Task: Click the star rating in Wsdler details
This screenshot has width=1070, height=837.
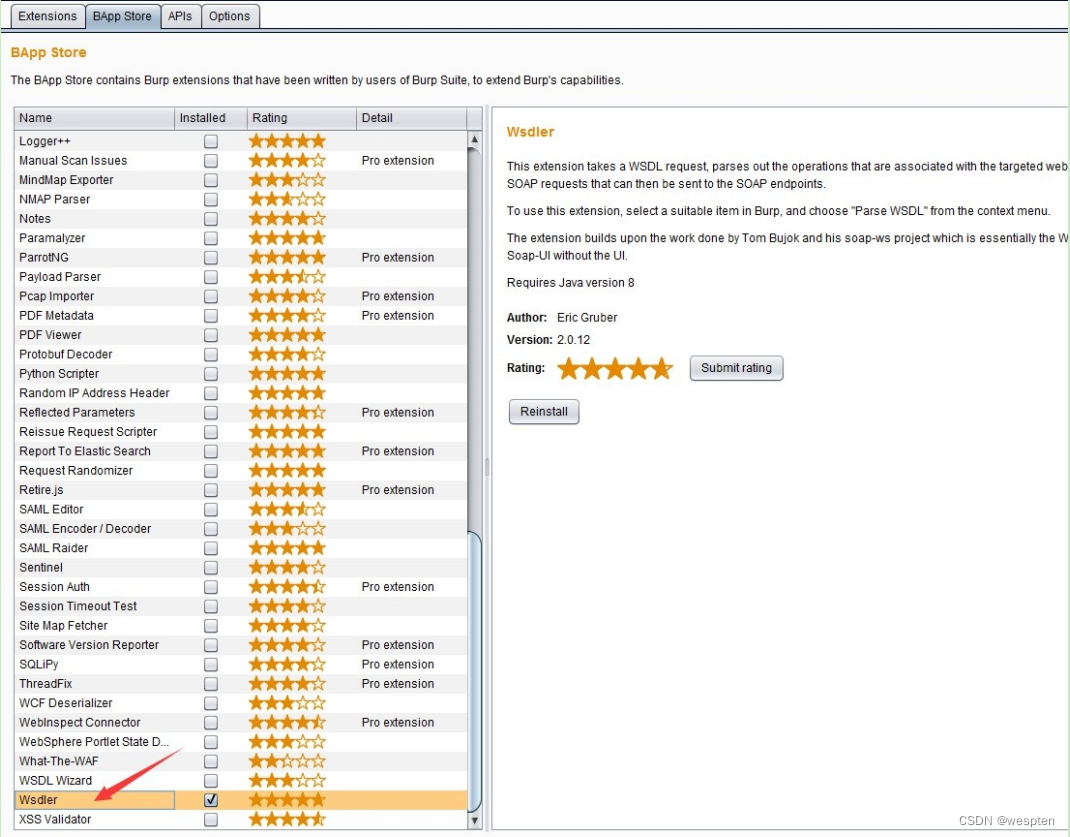Action: pyautogui.click(x=615, y=368)
